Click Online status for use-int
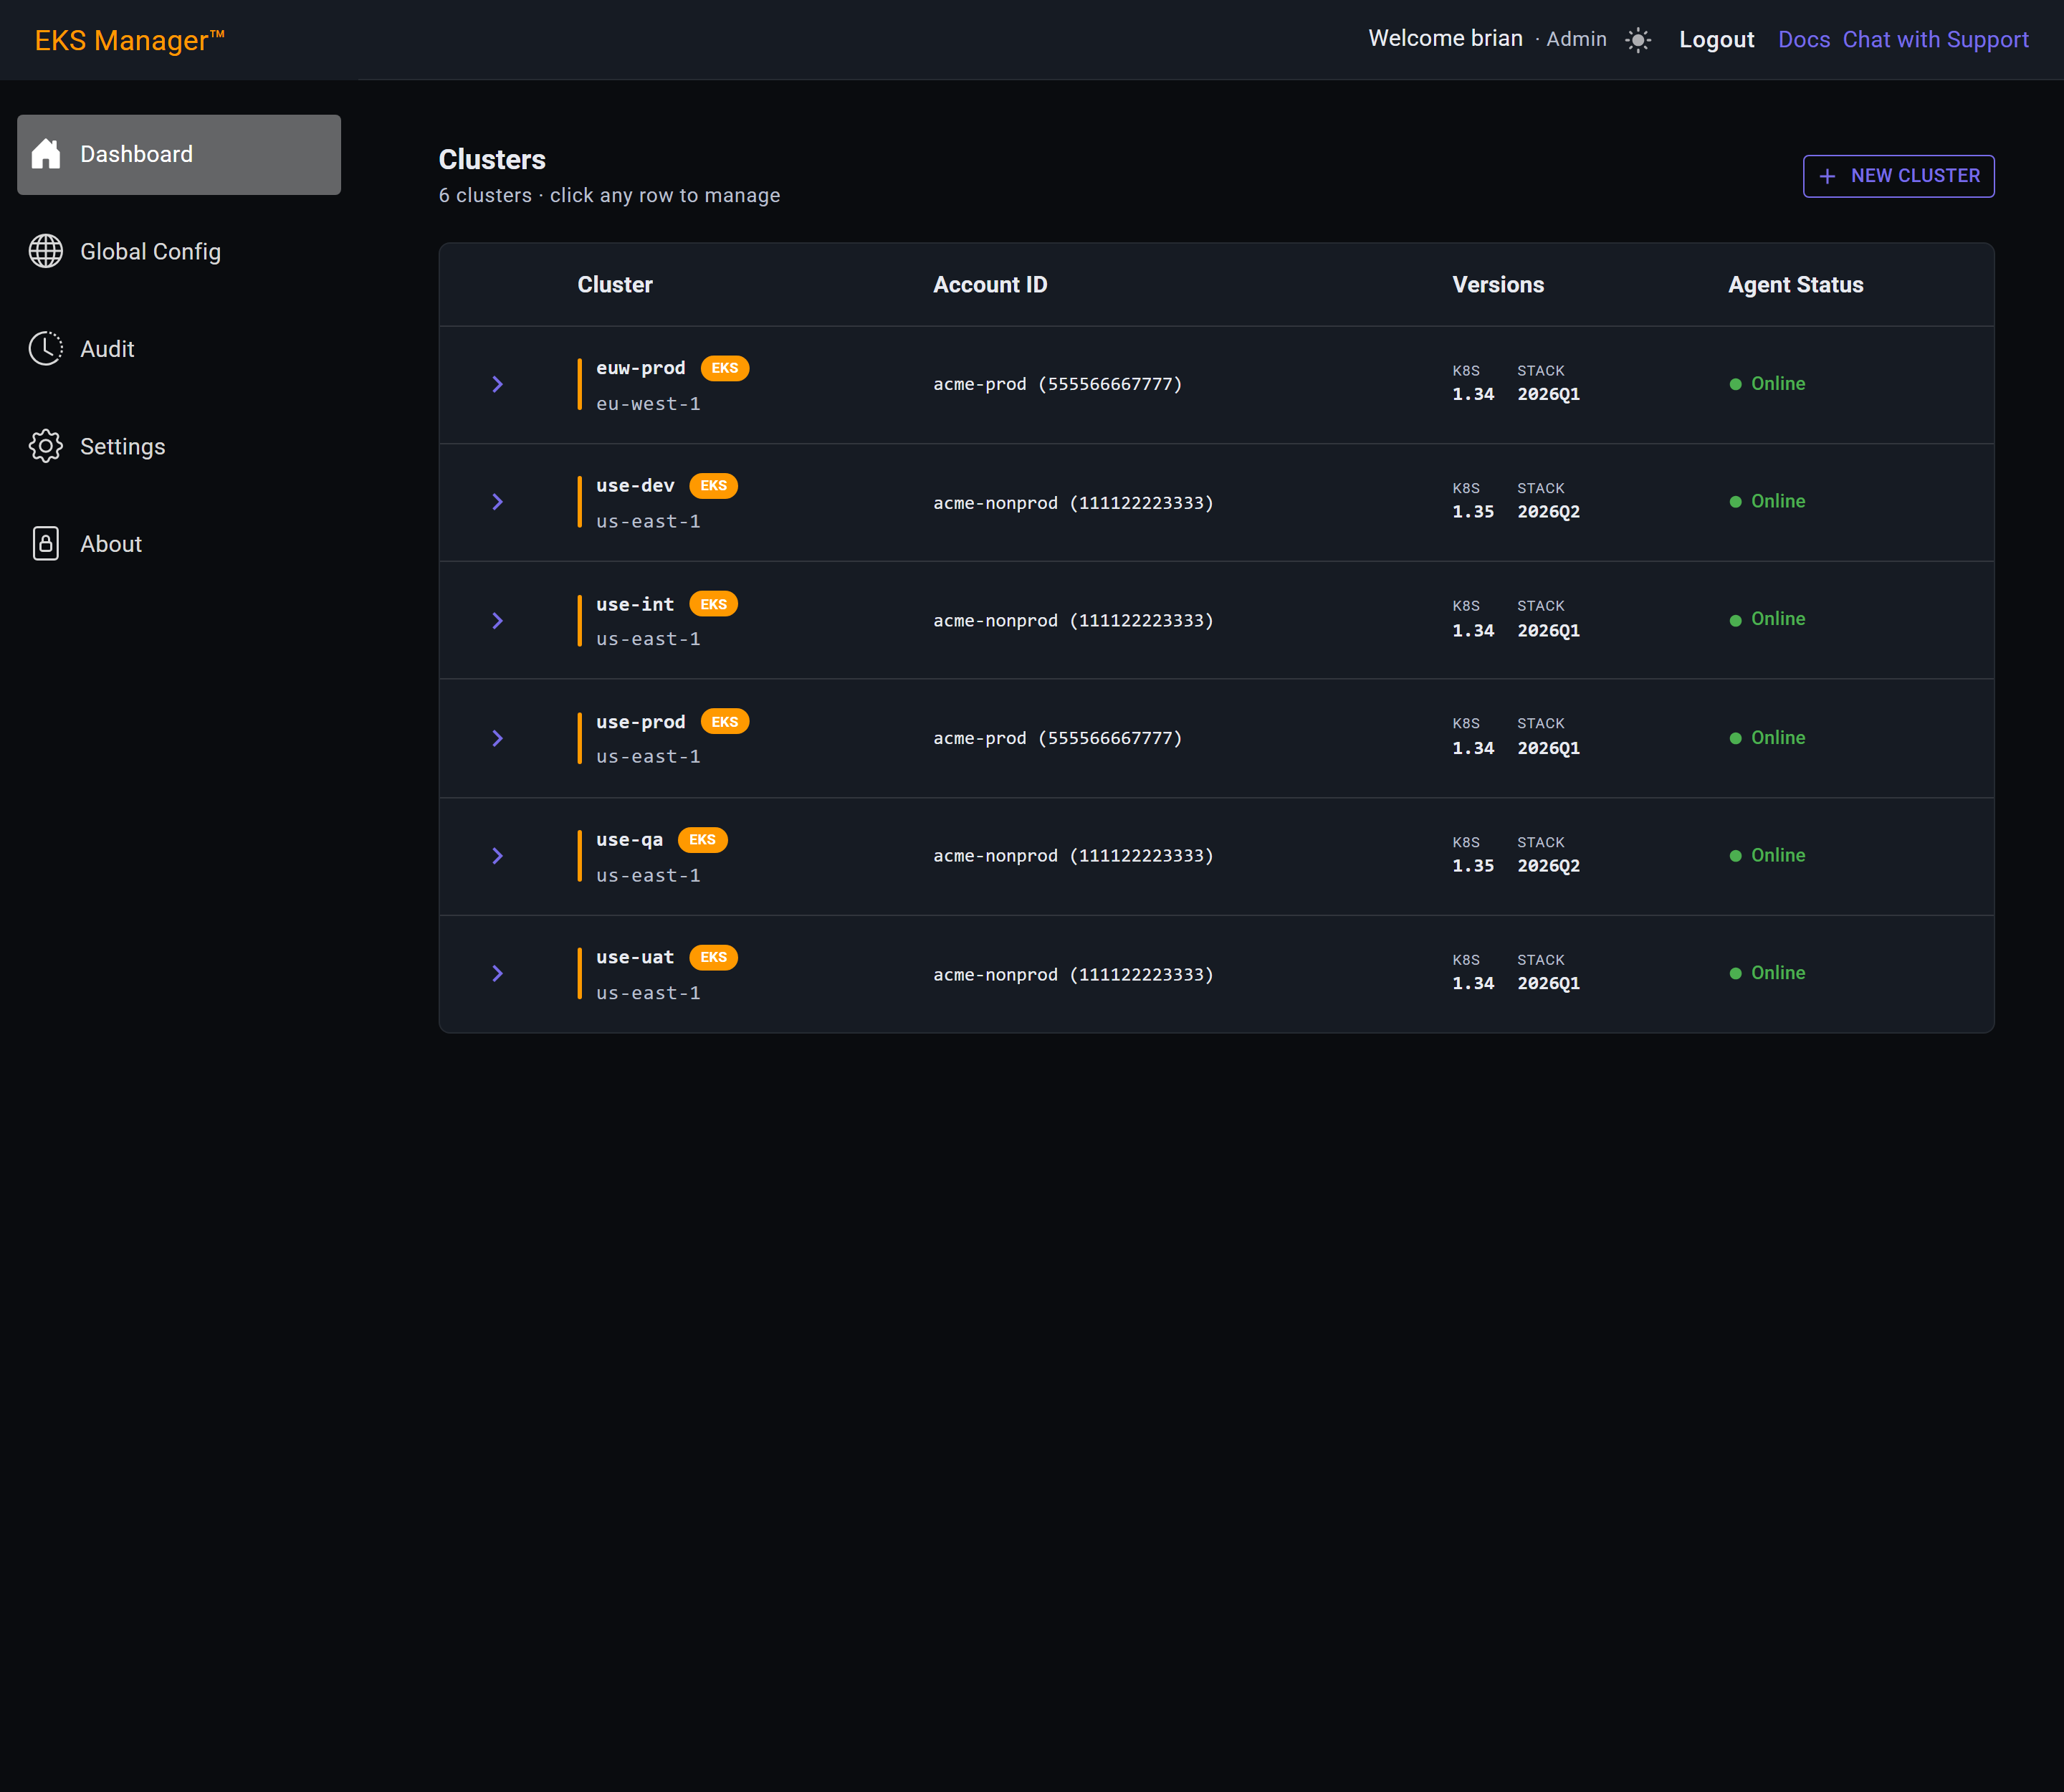The width and height of the screenshot is (2064, 1792). (x=1778, y=619)
